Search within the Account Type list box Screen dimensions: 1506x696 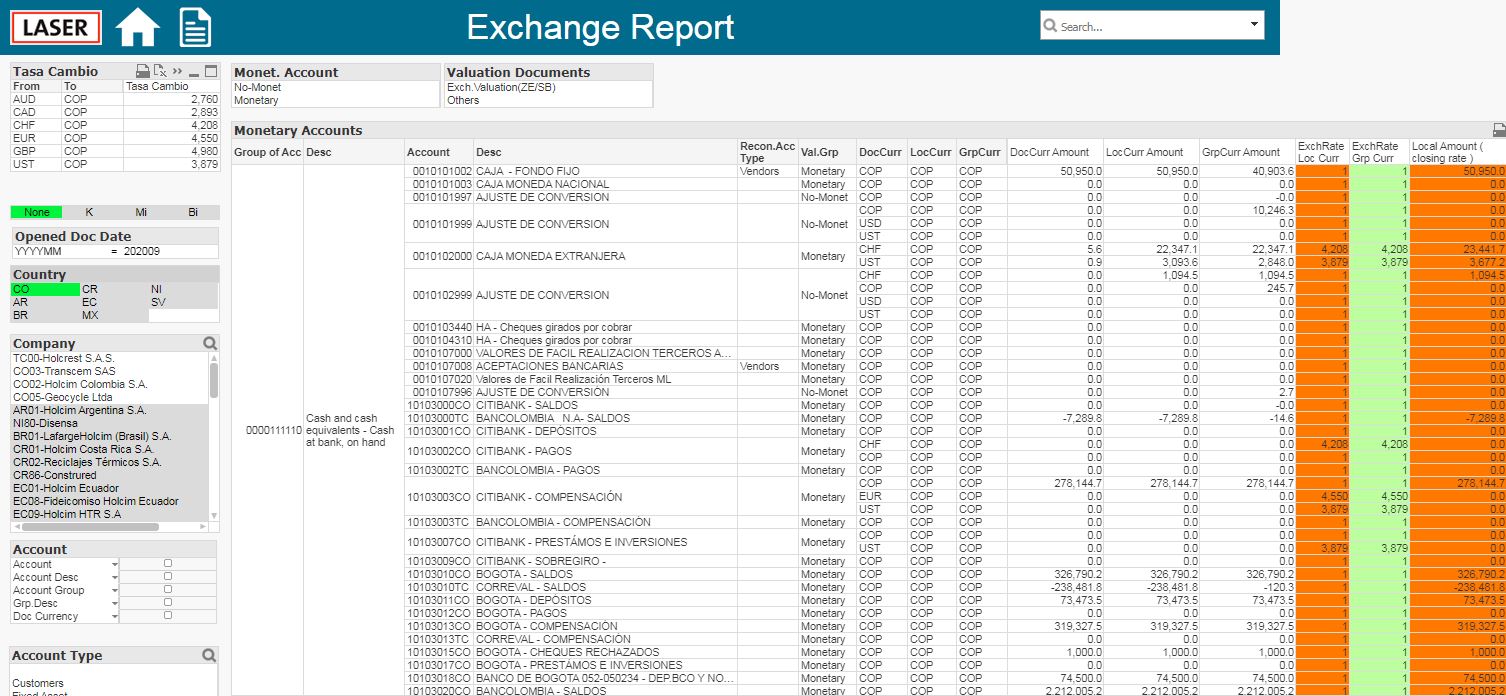tap(209, 655)
